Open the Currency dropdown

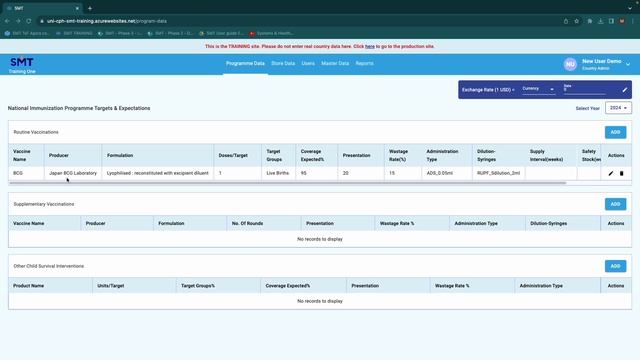coord(538,89)
